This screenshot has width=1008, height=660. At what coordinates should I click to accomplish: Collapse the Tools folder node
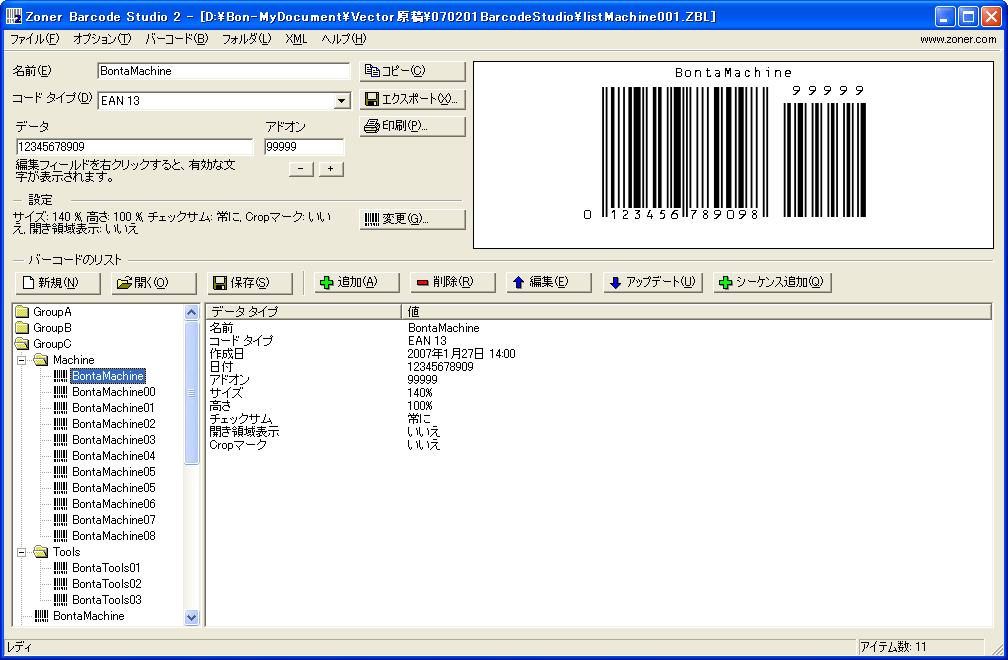tap(21, 552)
